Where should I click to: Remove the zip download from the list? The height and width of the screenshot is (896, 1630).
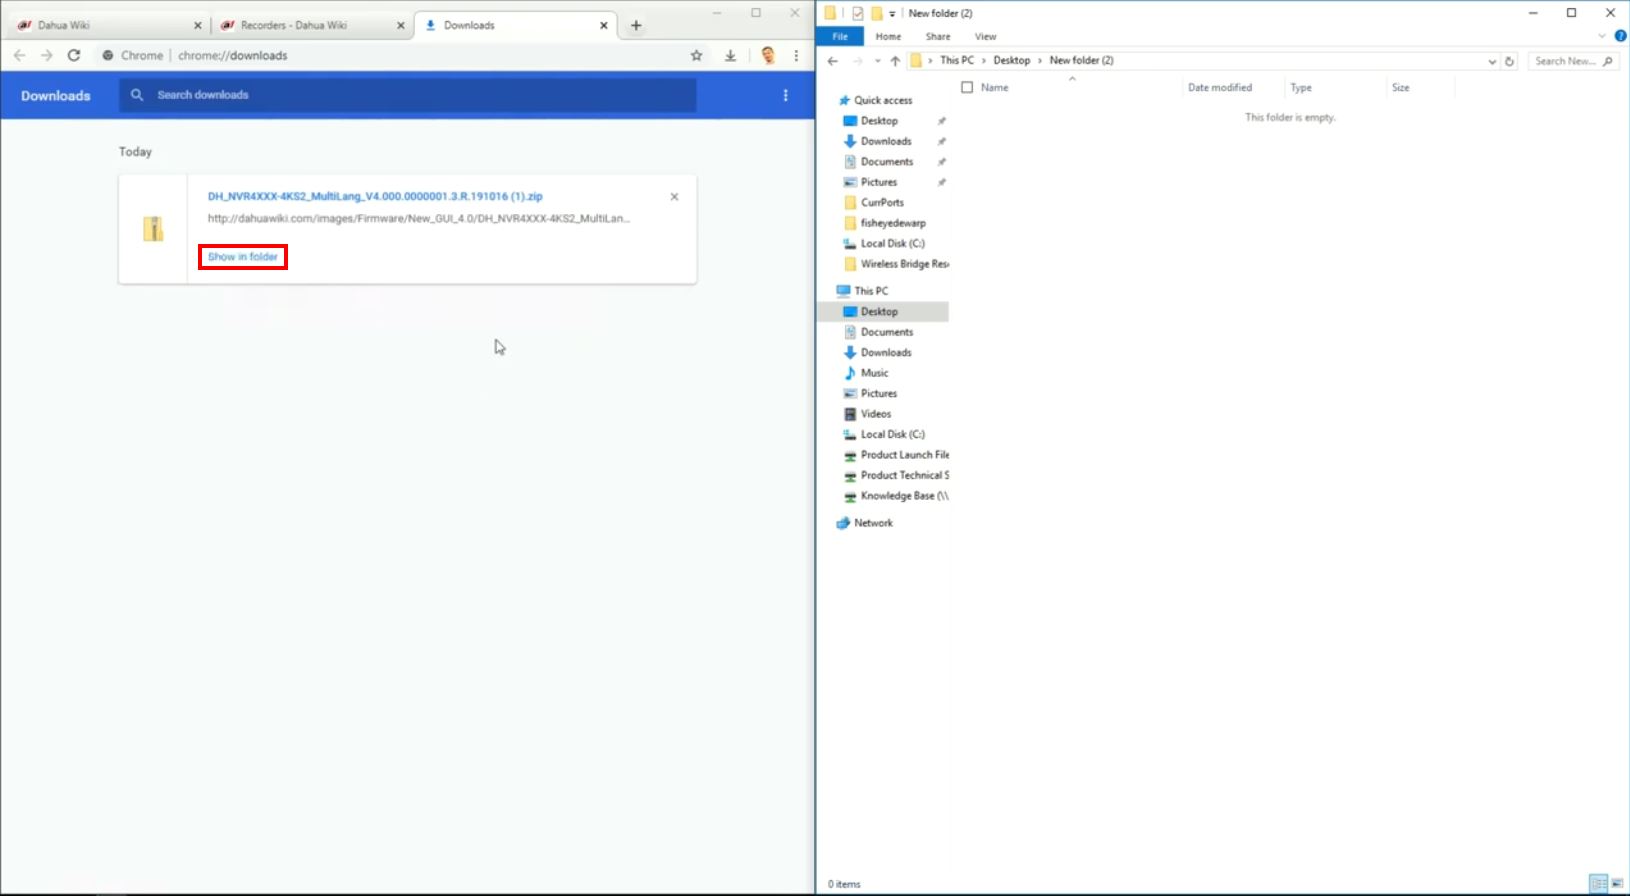(674, 197)
